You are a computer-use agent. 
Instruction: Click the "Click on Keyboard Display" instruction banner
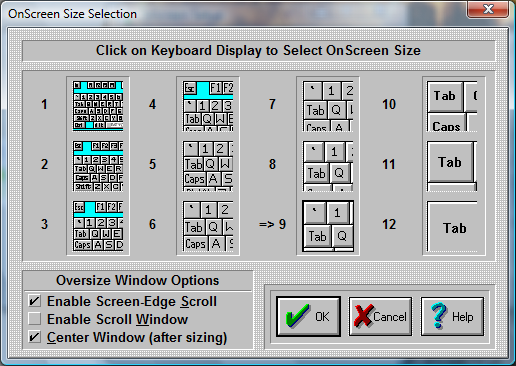258,51
